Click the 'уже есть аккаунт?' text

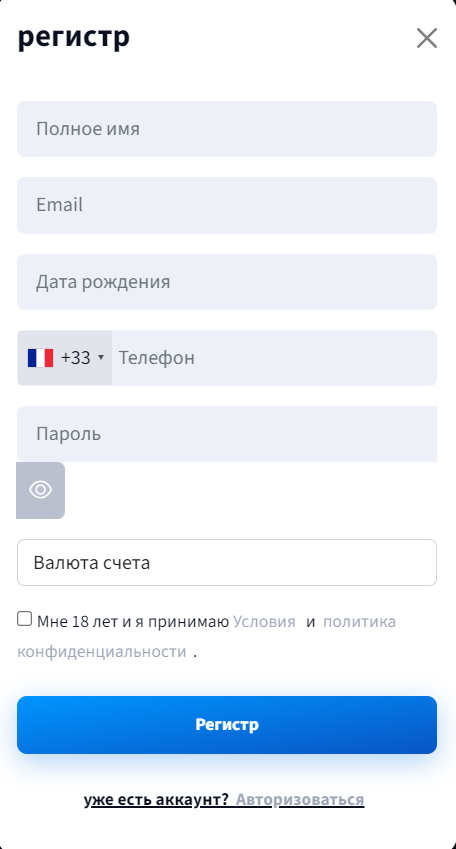pos(157,800)
